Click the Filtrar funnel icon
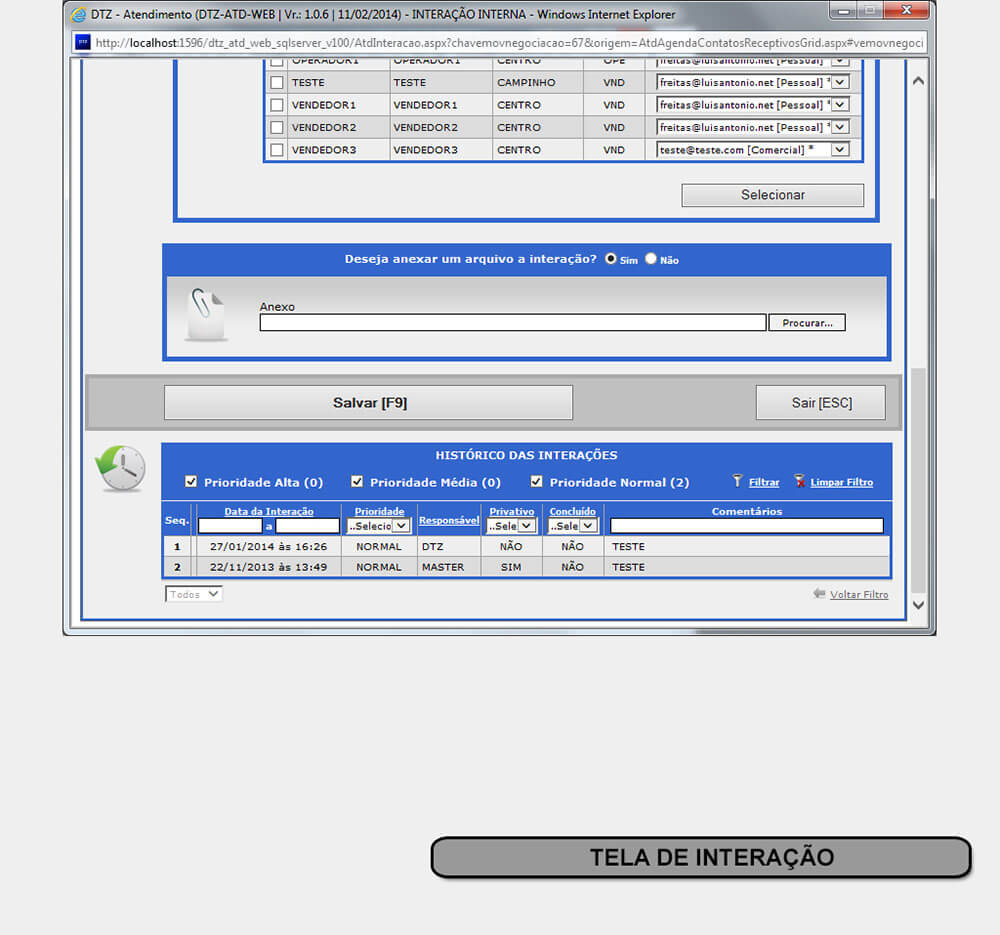Screen dimensions: 1000x935 (x=738, y=481)
